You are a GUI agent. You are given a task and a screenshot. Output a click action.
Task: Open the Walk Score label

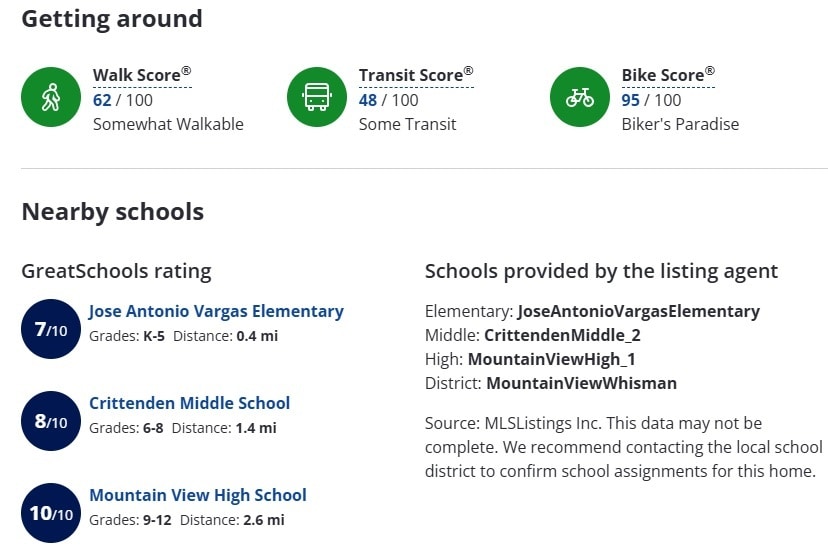(x=142, y=76)
